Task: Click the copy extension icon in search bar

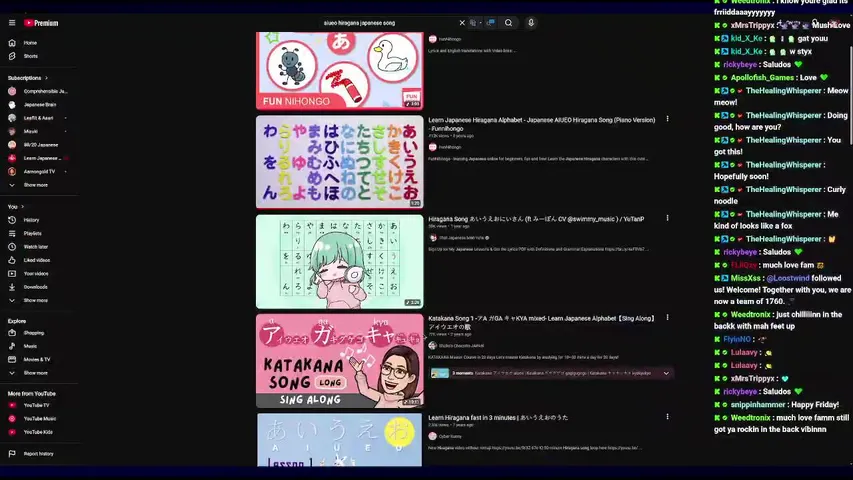Action: (x=473, y=23)
